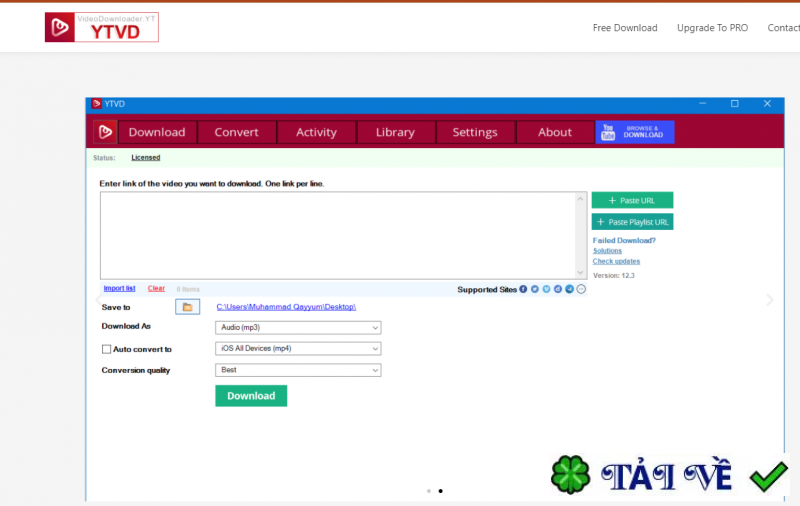The width and height of the screenshot is (800, 506).
Task: Open the Activity tab
Action: tap(316, 132)
